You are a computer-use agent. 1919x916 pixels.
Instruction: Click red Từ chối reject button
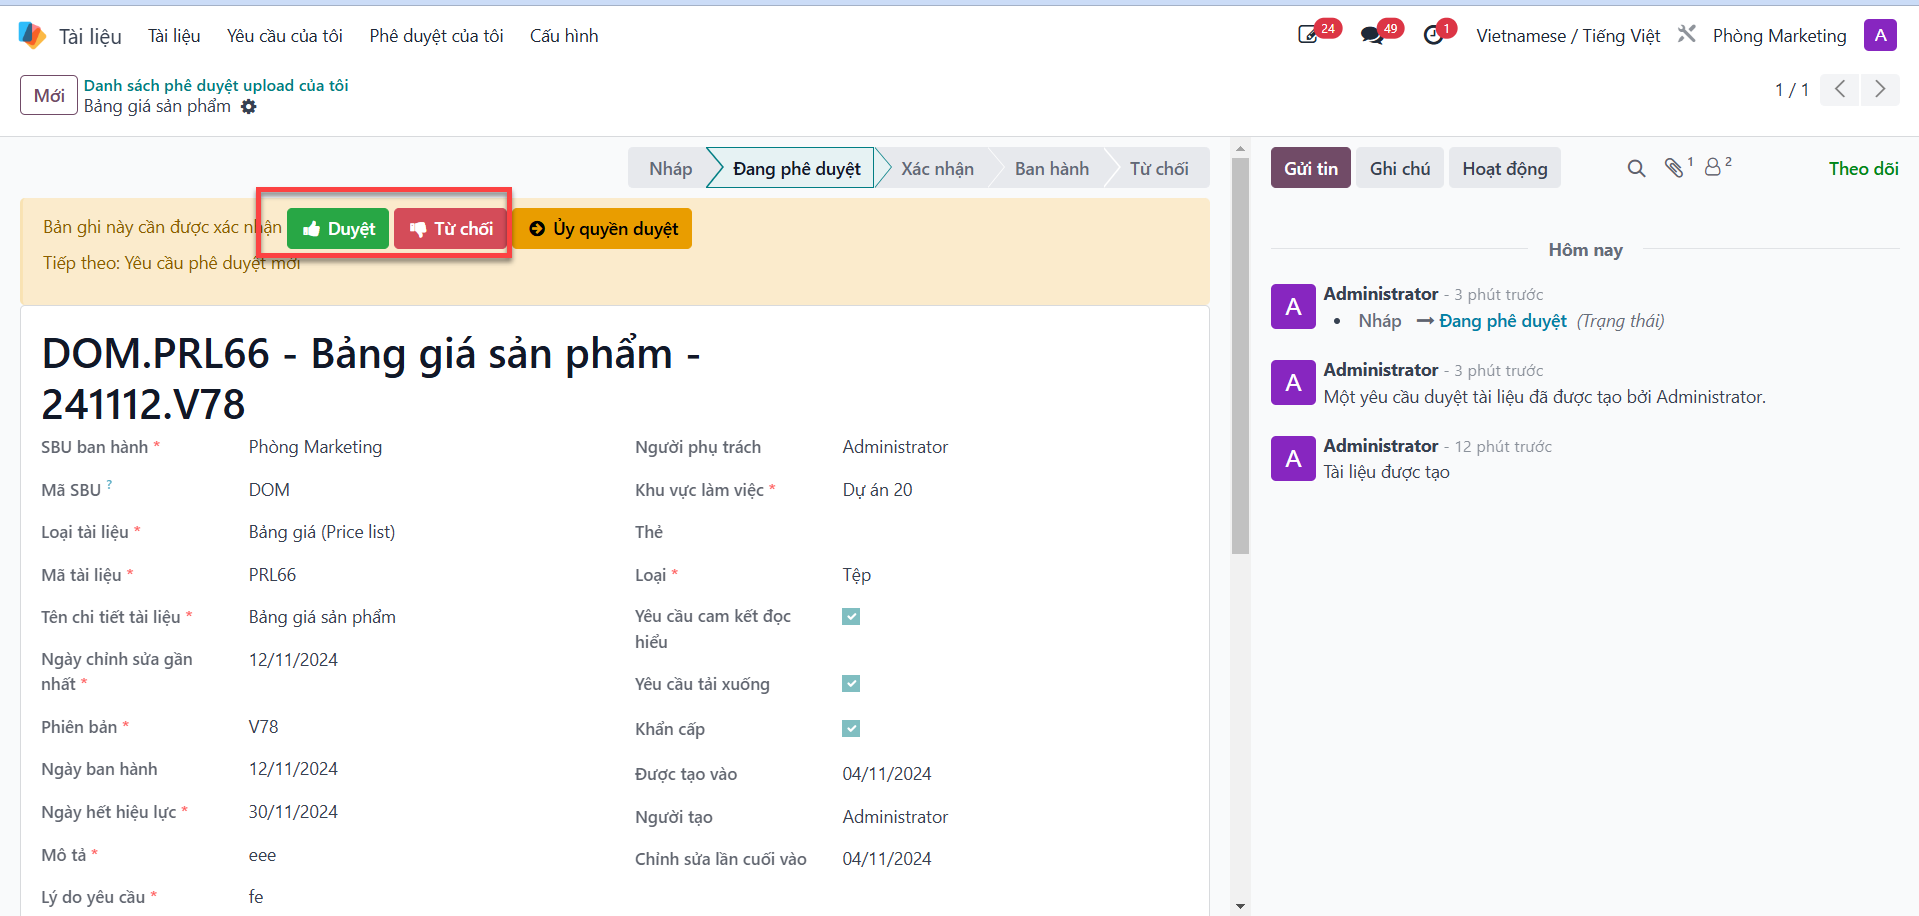coord(451,228)
